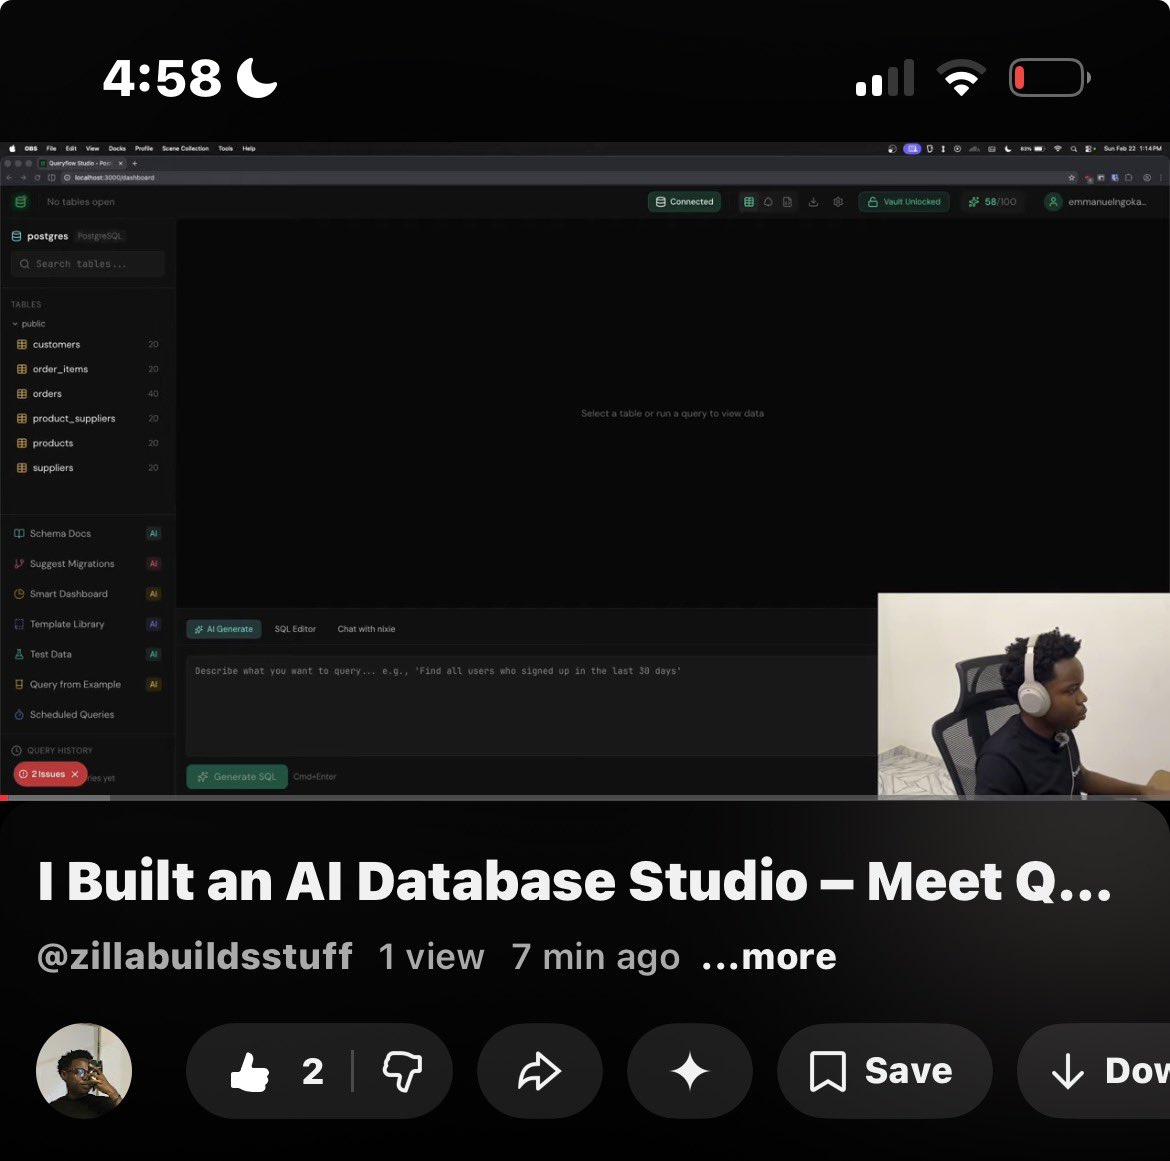Toggle the Vault Unlocked button

click(904, 201)
